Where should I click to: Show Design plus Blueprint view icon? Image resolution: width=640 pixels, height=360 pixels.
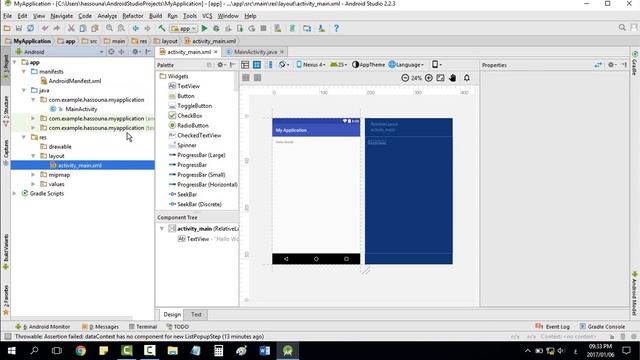point(269,65)
